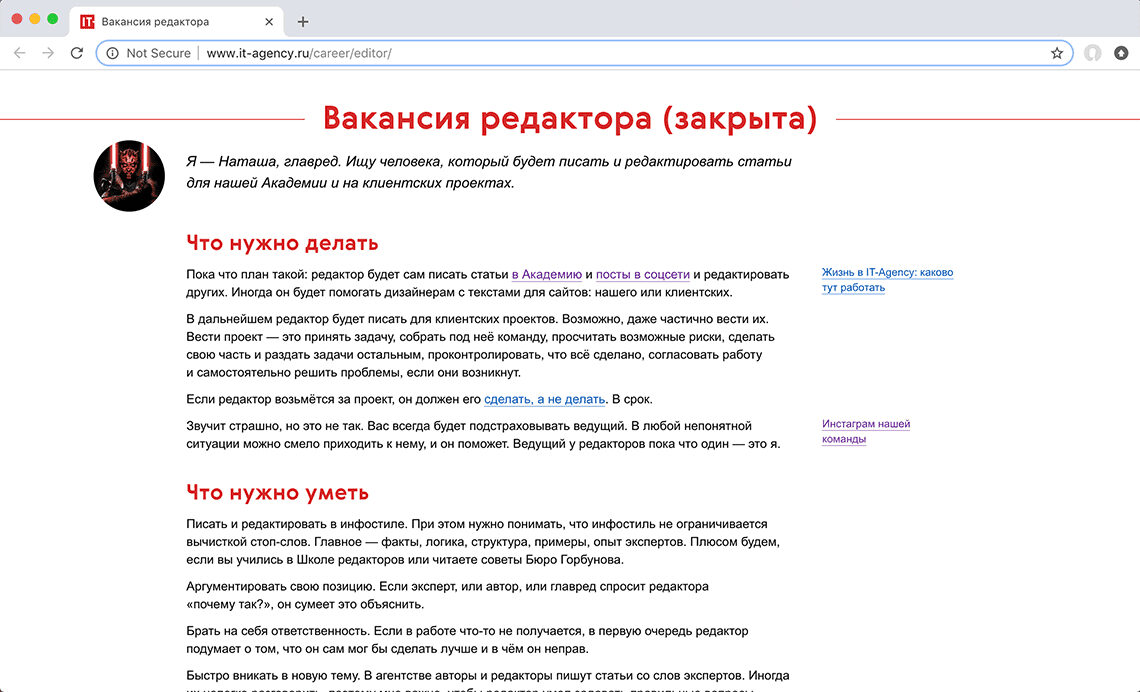Open a new tab with plus button
This screenshot has width=1140, height=692.
(303, 22)
